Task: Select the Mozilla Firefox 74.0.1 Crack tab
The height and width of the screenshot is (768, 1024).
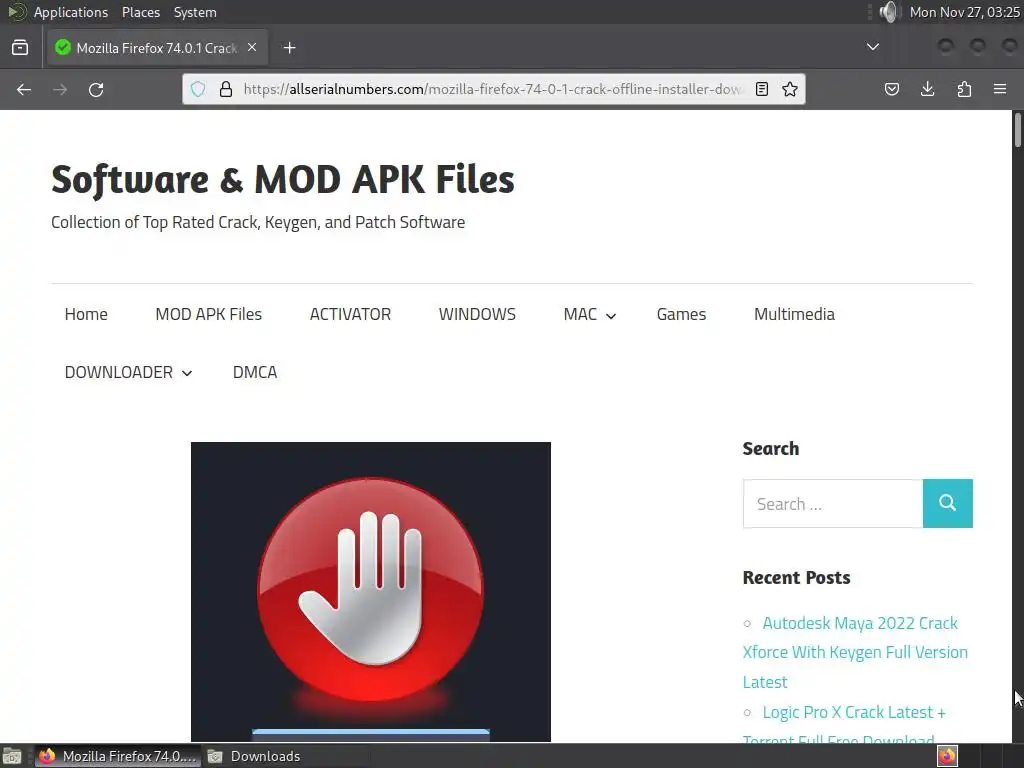Action: point(157,48)
